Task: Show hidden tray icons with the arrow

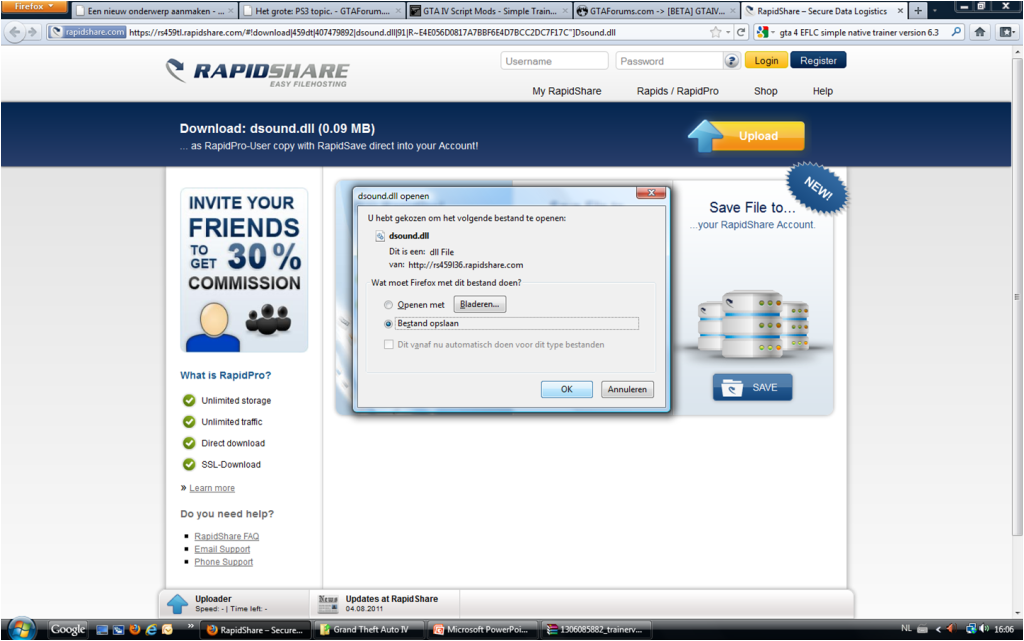Action: coord(938,629)
